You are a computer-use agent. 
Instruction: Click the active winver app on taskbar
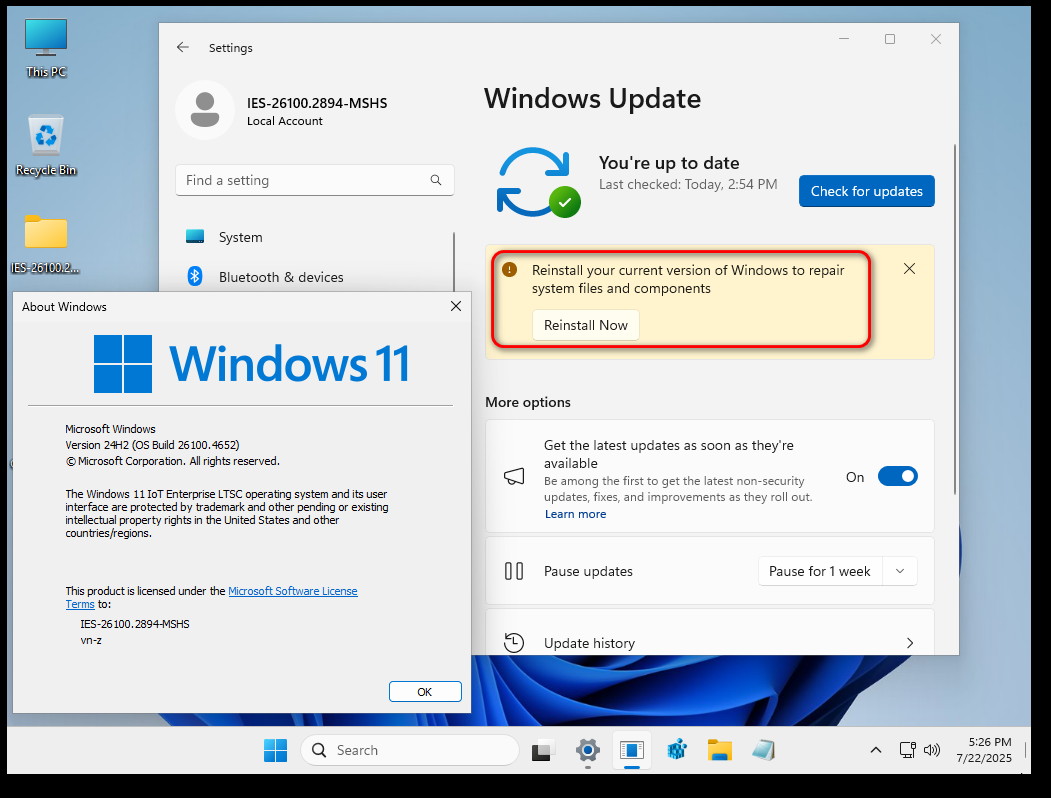tap(632, 750)
